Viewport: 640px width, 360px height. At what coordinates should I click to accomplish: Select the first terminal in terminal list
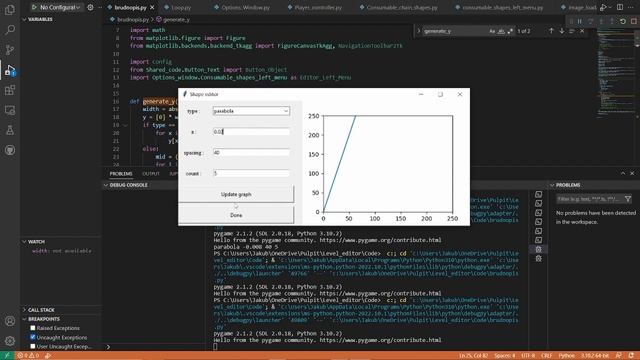pyautogui.click(x=538, y=194)
